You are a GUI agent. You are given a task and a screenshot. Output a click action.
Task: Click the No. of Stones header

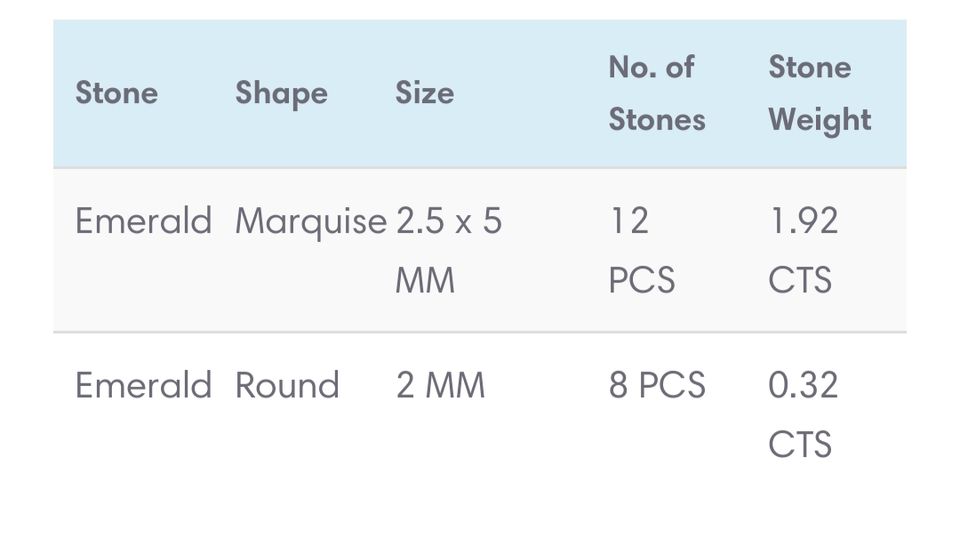[656, 93]
